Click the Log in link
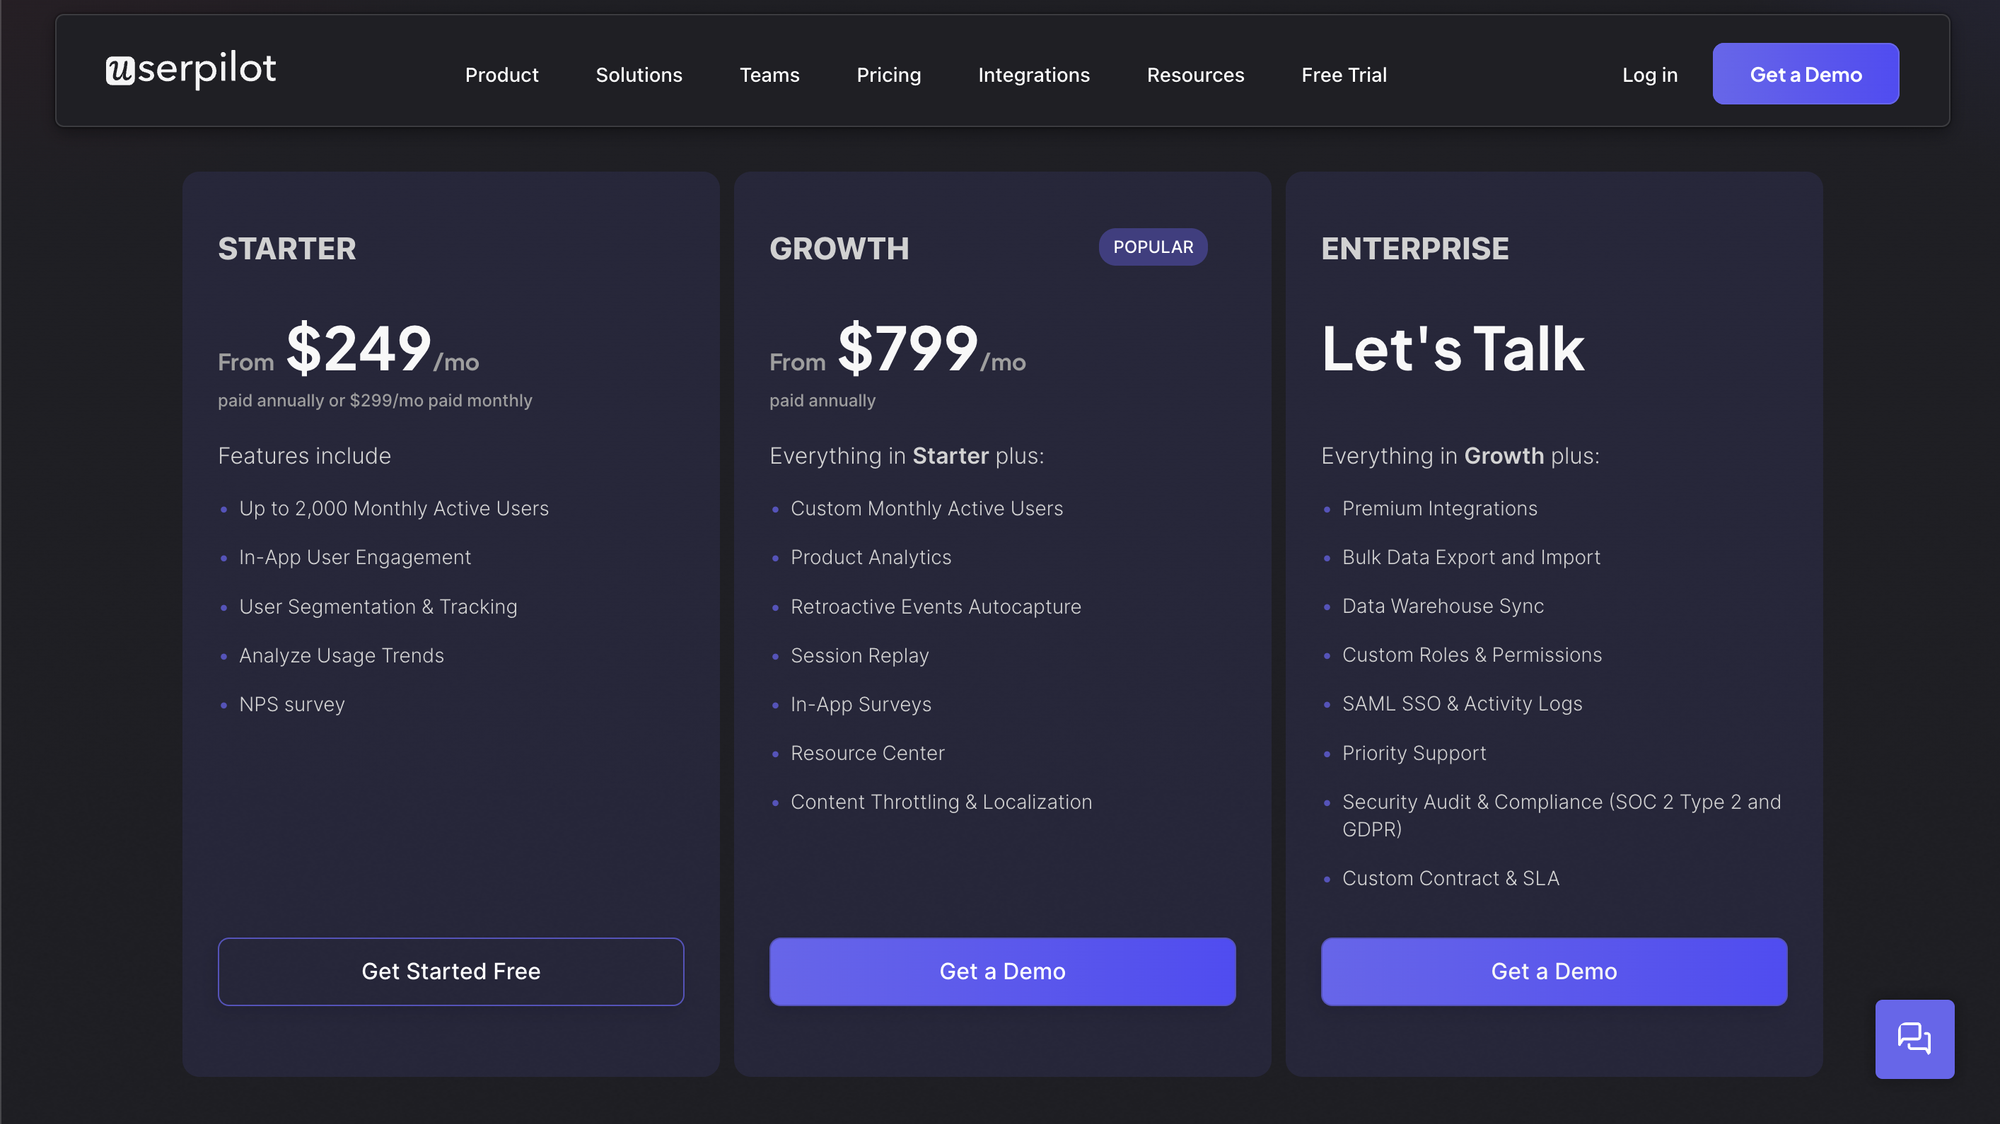This screenshot has height=1124, width=2000. (1649, 75)
